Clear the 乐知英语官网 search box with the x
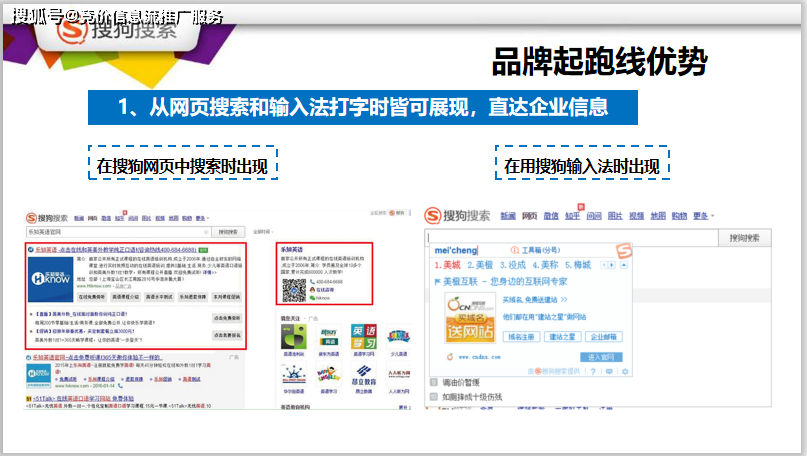Image resolution: width=807 pixels, height=456 pixels. [x=206, y=232]
